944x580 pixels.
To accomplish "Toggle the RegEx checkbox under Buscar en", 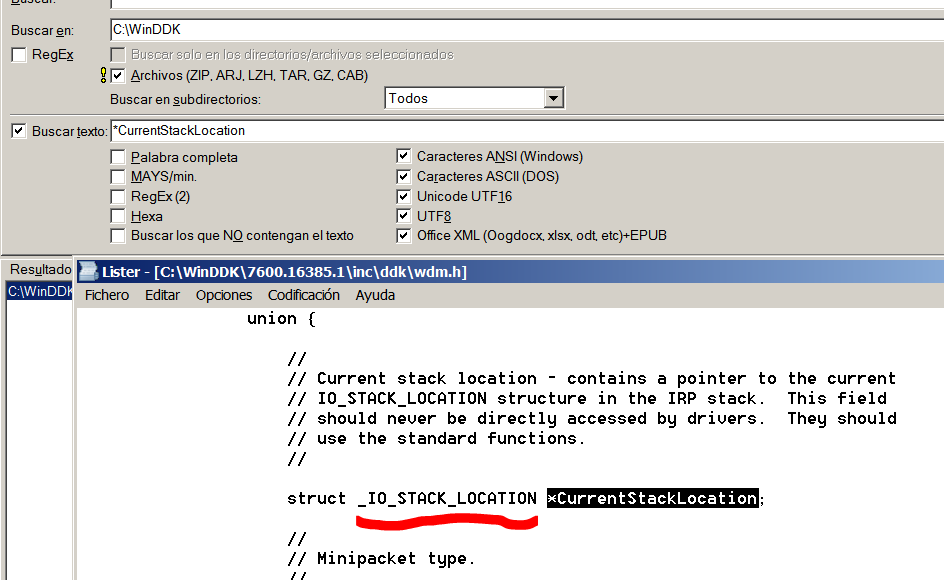I will (19, 55).
